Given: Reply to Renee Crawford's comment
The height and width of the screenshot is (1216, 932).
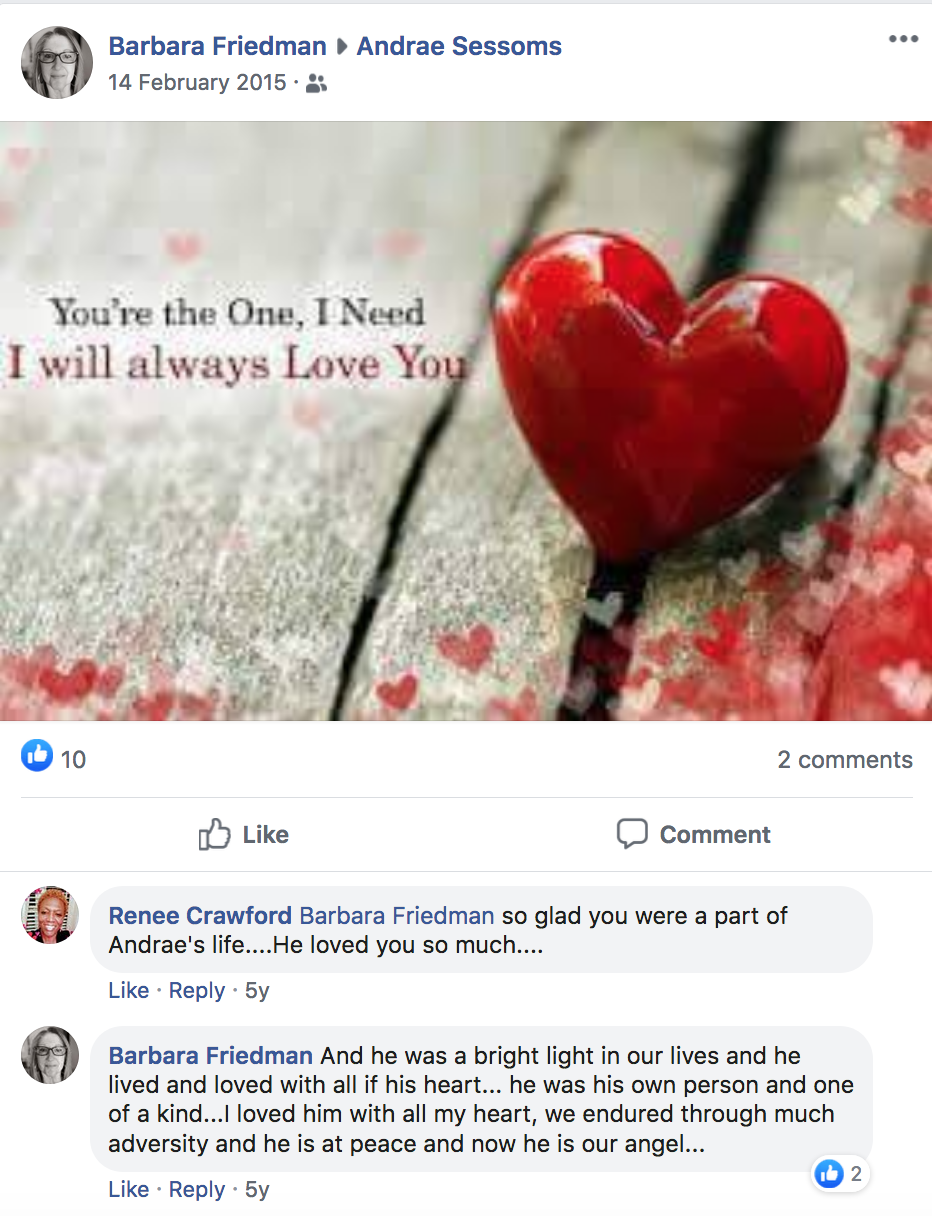Looking at the screenshot, I should point(197,991).
